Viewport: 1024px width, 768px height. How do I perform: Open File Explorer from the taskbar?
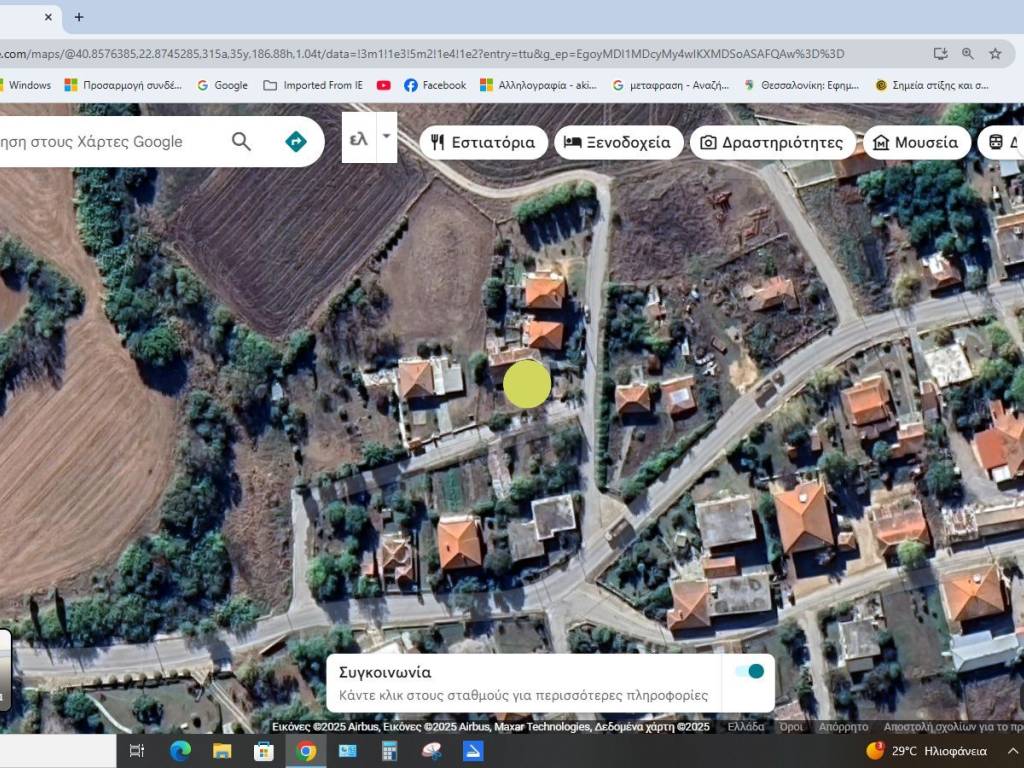point(222,751)
